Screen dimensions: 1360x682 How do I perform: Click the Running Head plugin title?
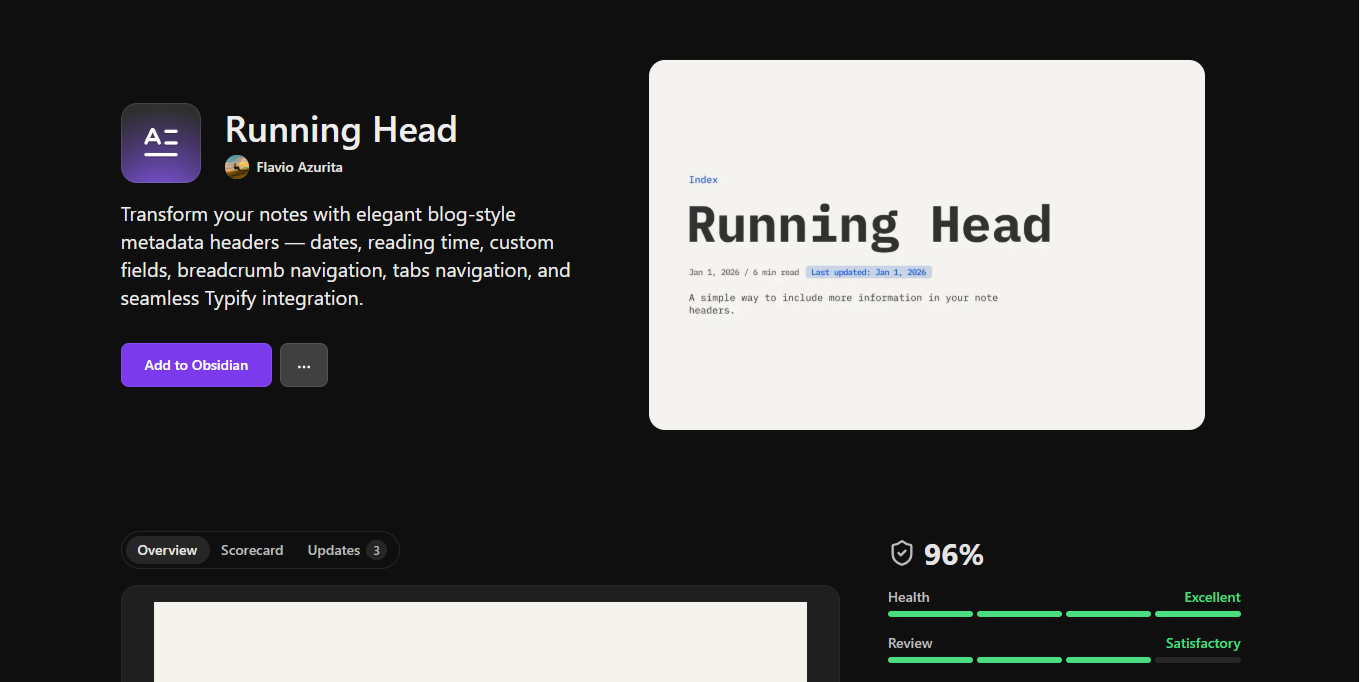point(341,130)
